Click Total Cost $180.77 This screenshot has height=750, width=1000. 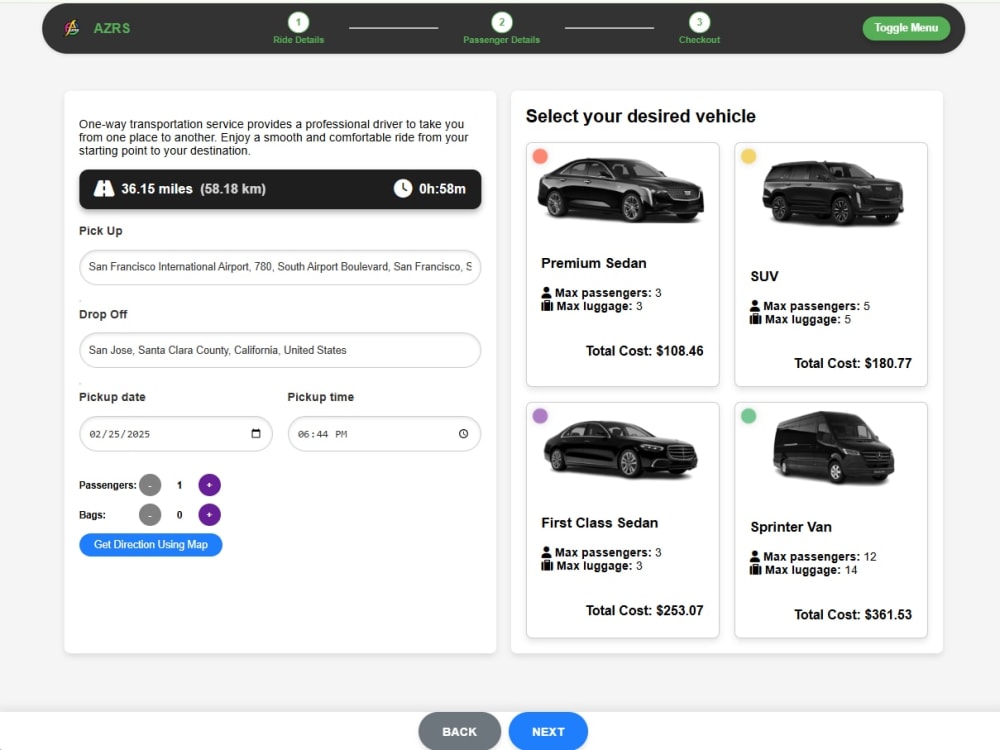point(853,364)
